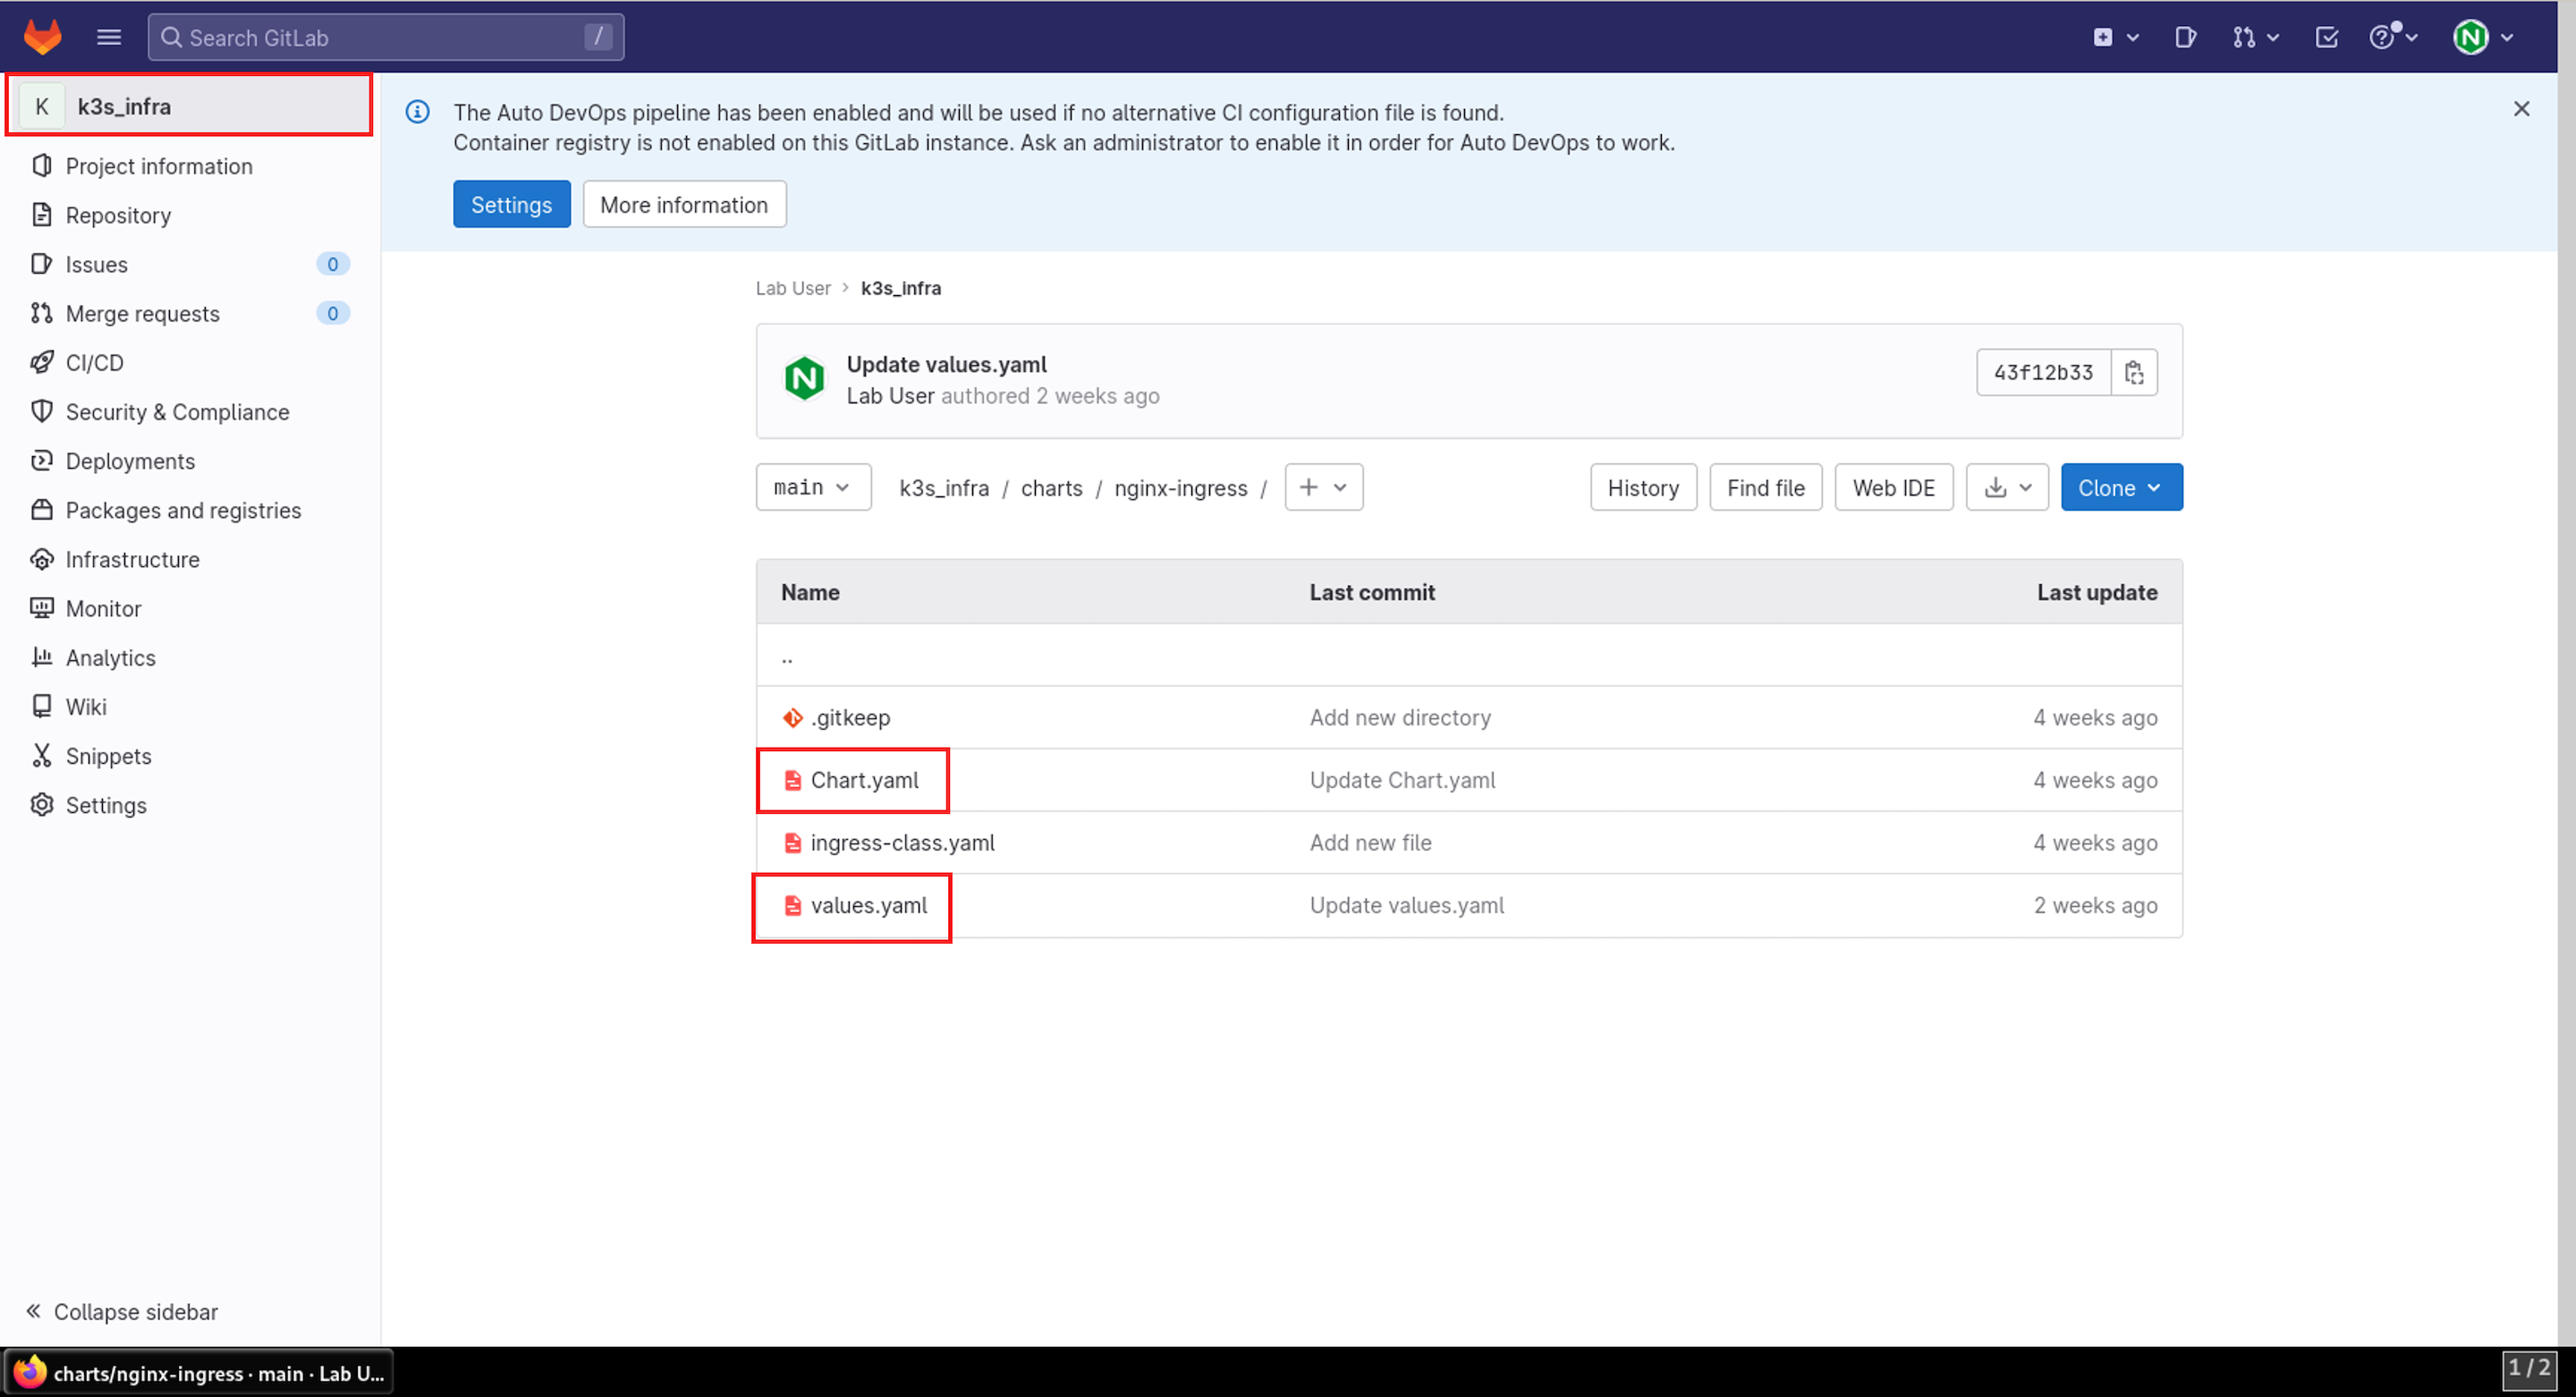Viewport: 2576px width, 1397px height.
Task: Open the main branch dropdown
Action: [813, 487]
